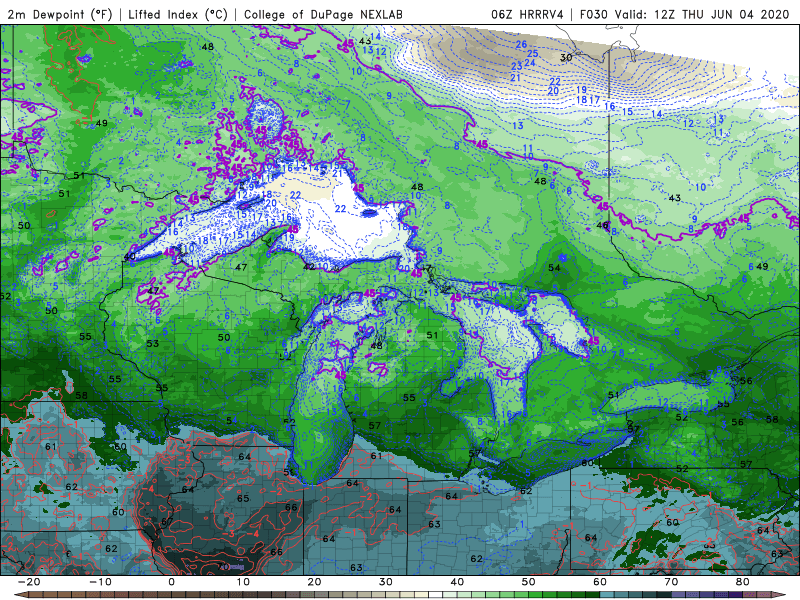Click the "2m Dewpoint (°F)" title text
The height and width of the screenshot is (600, 800).
(60, 14)
